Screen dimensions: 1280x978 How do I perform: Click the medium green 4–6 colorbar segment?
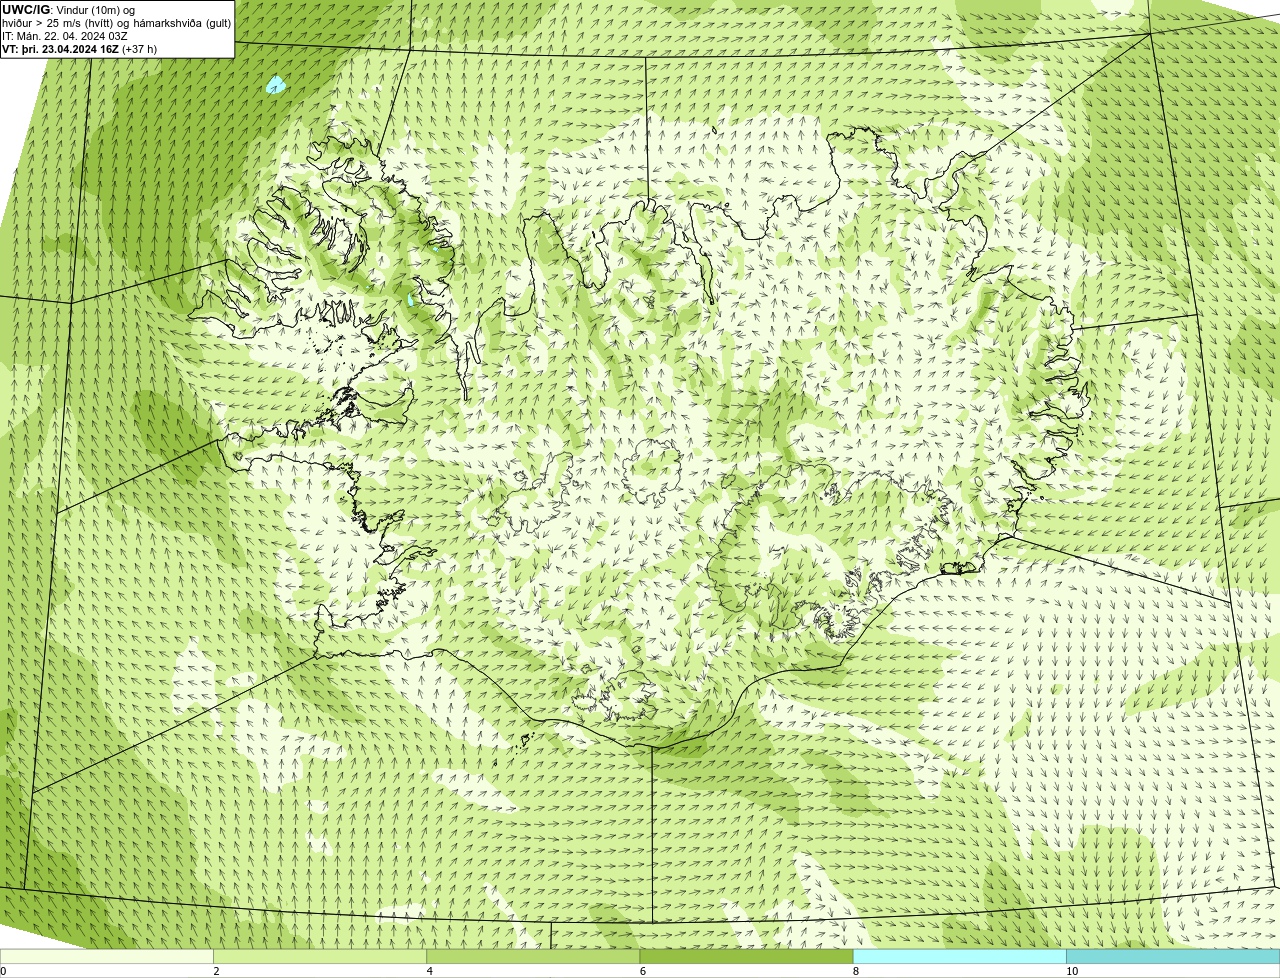click(x=533, y=956)
